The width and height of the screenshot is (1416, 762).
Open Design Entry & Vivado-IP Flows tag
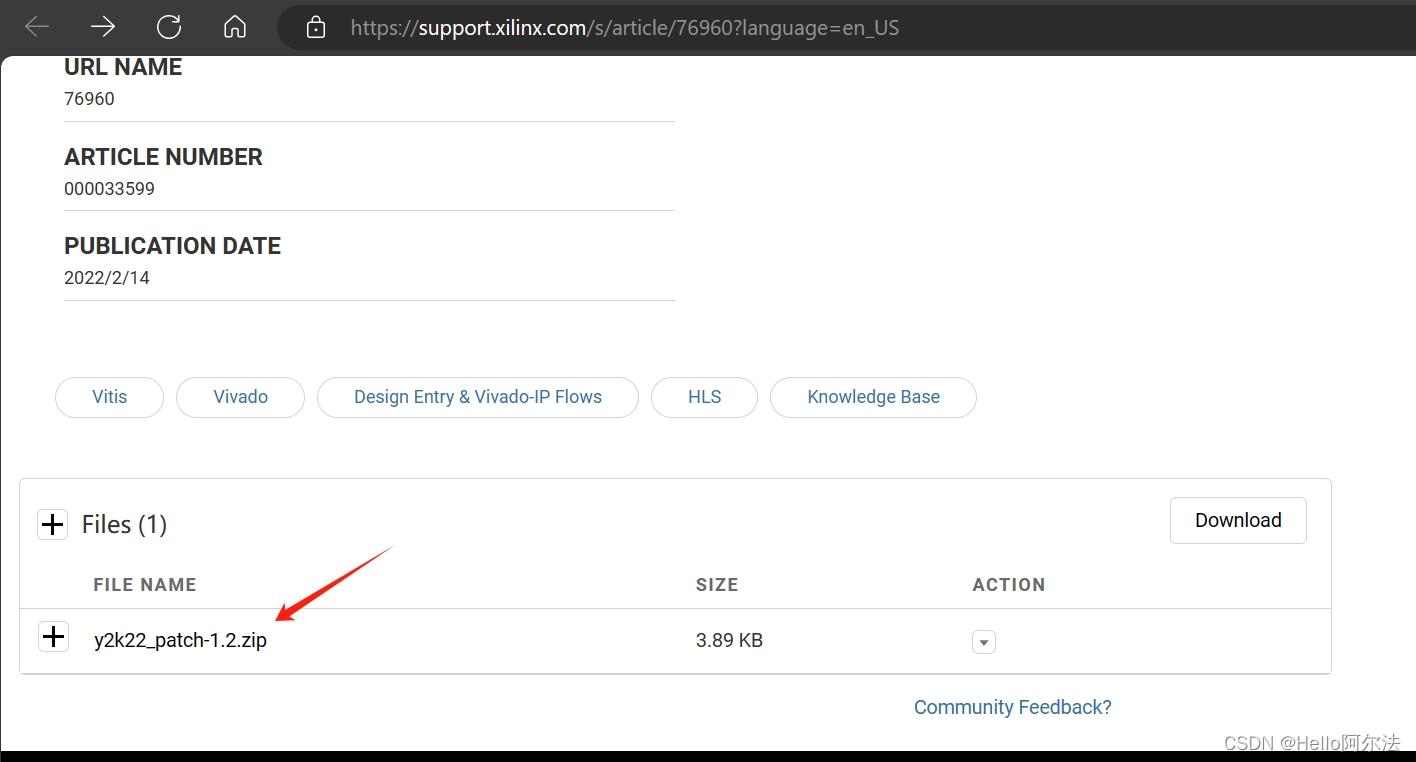478,397
